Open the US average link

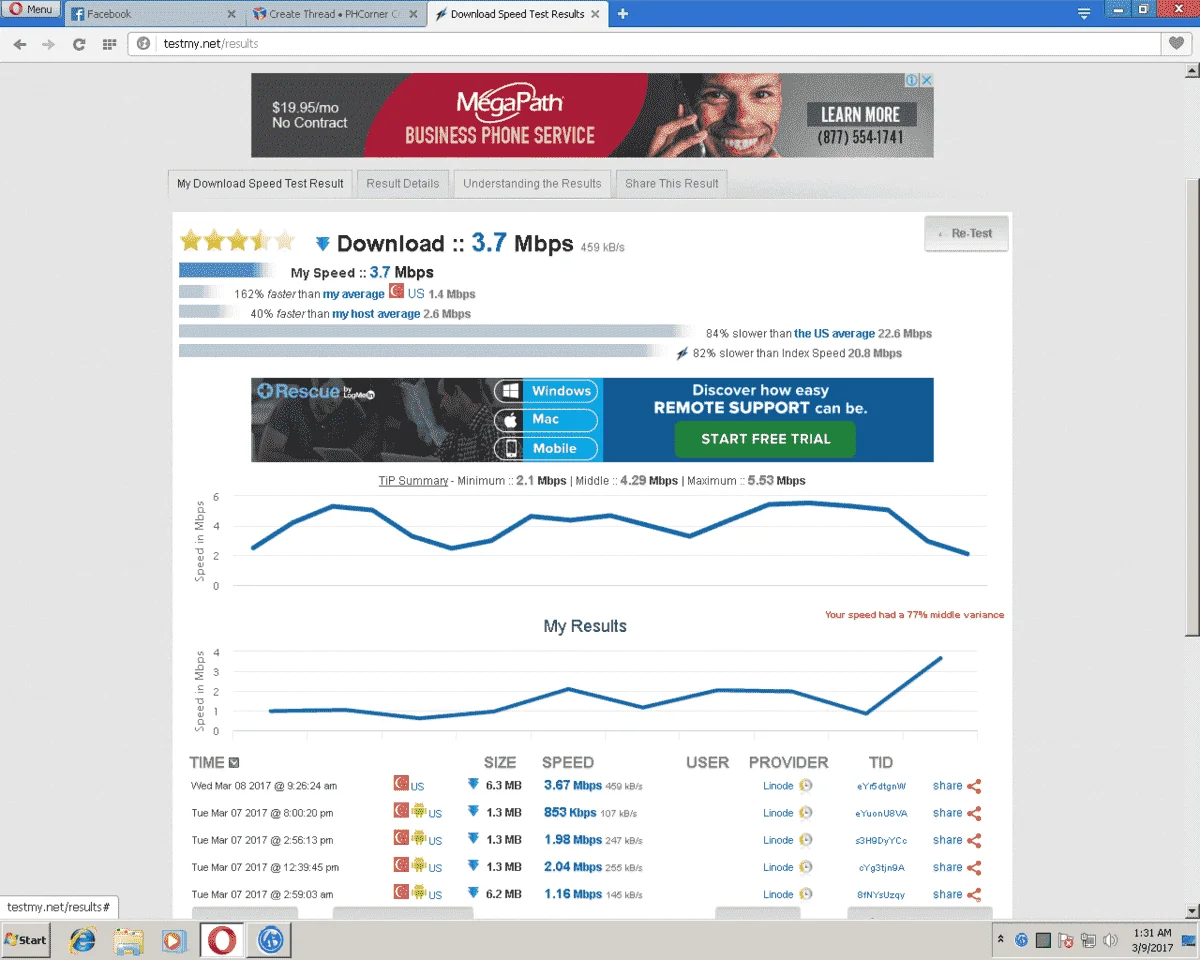click(835, 334)
